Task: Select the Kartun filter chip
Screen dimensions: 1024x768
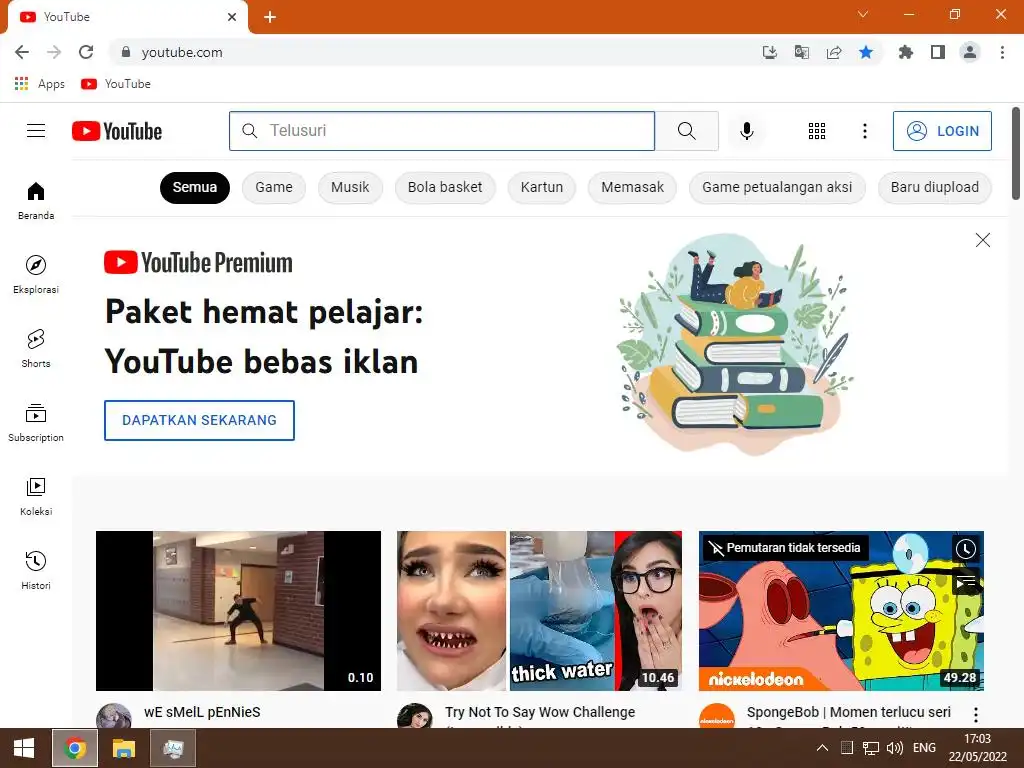Action: tap(541, 187)
